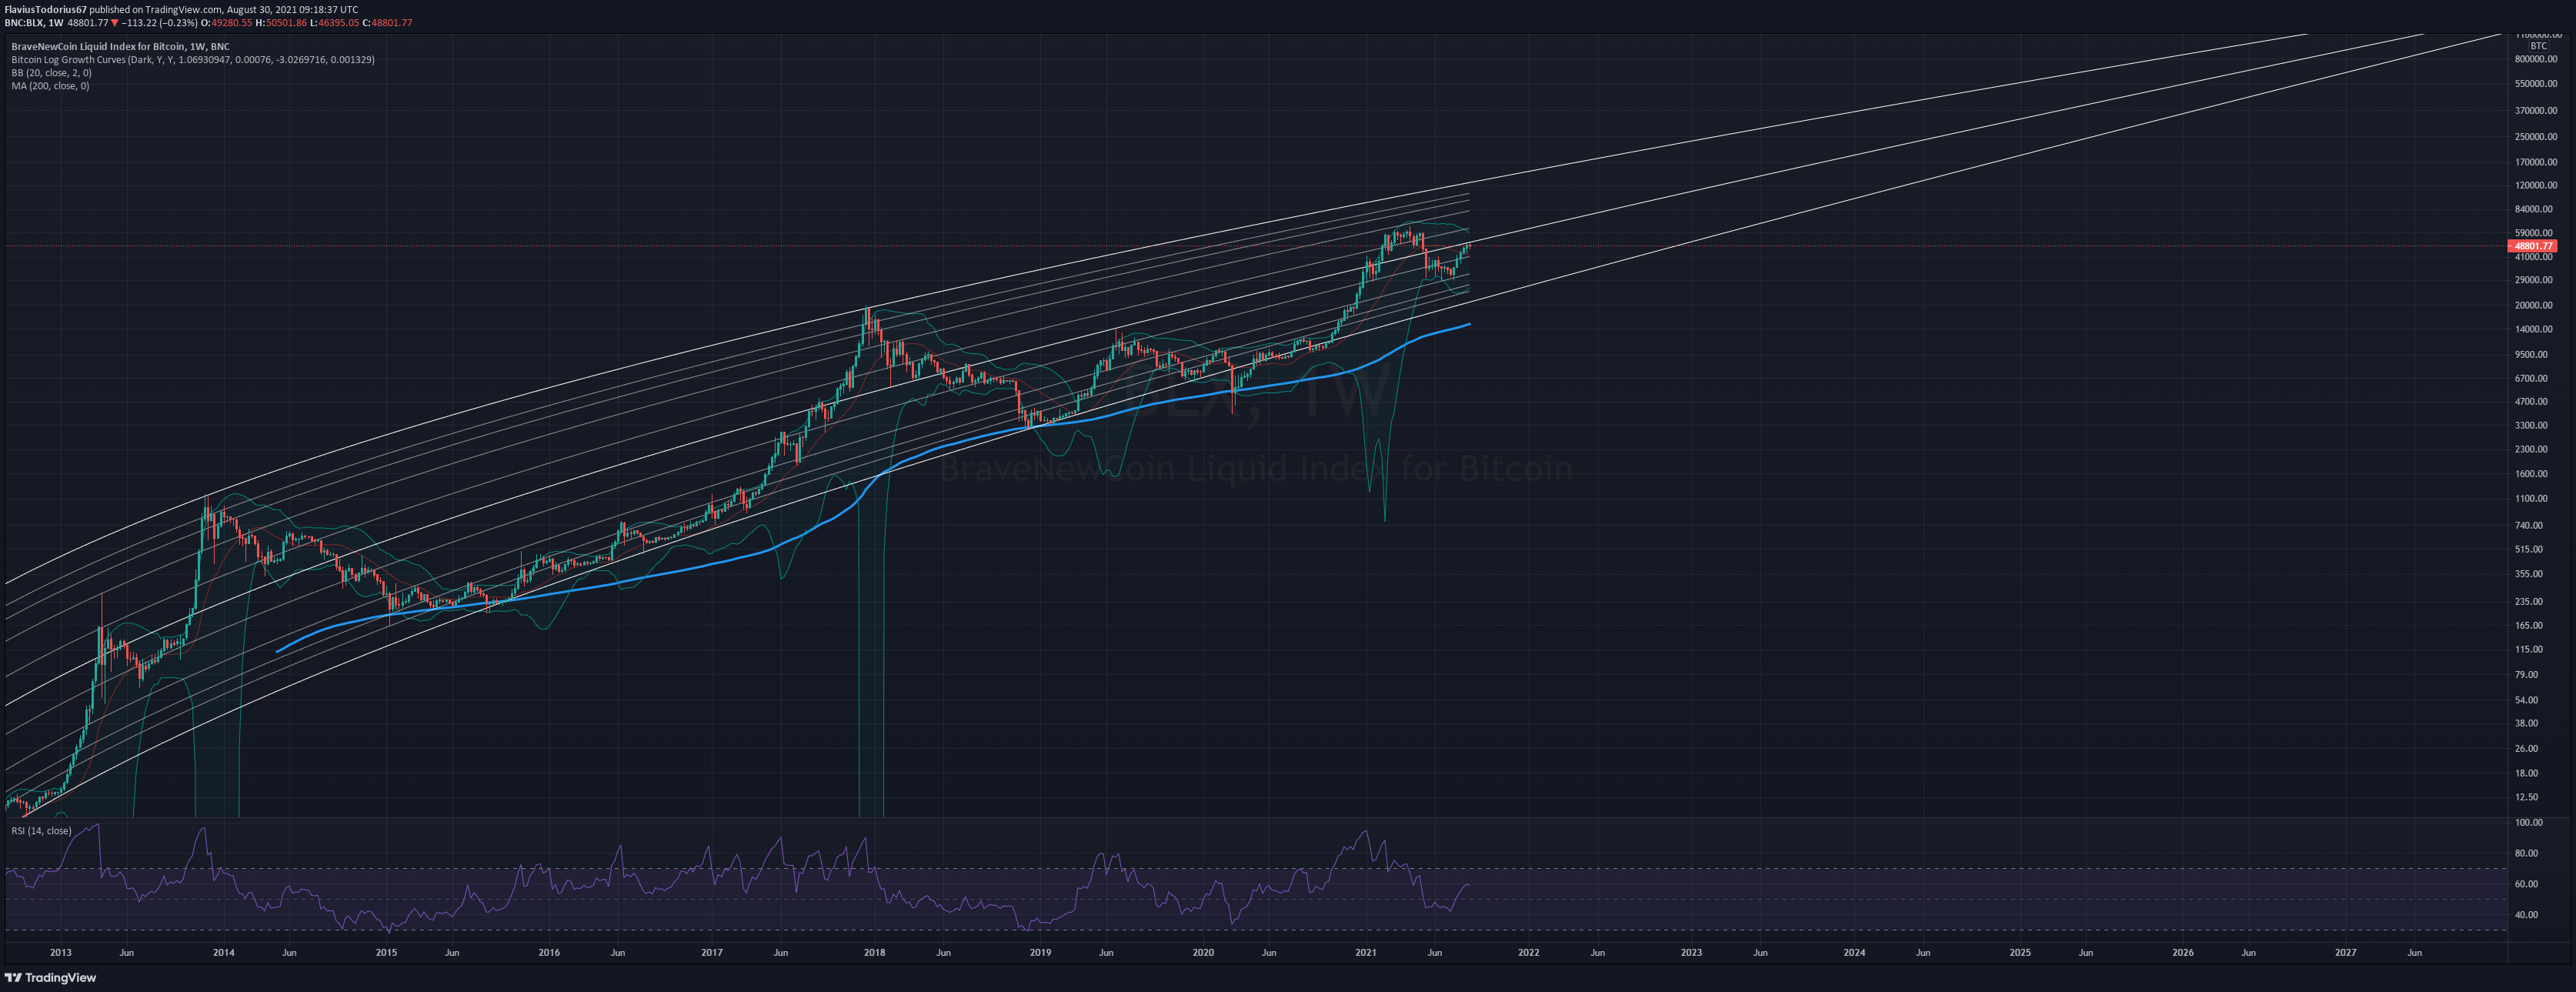Click the RSI axis 40.00 label
Image resolution: width=2576 pixels, height=992 pixels.
pos(2526,915)
